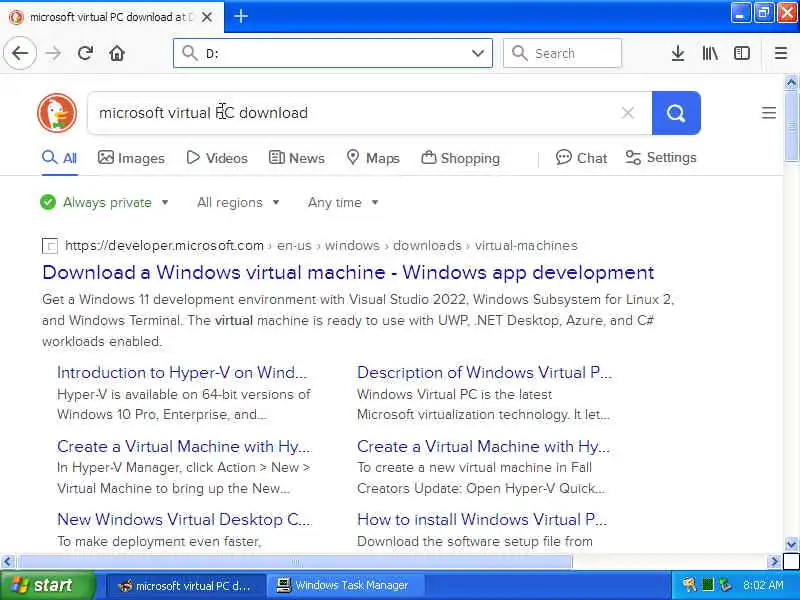Focus the browser Search field
This screenshot has height=600, width=800.
(562, 53)
